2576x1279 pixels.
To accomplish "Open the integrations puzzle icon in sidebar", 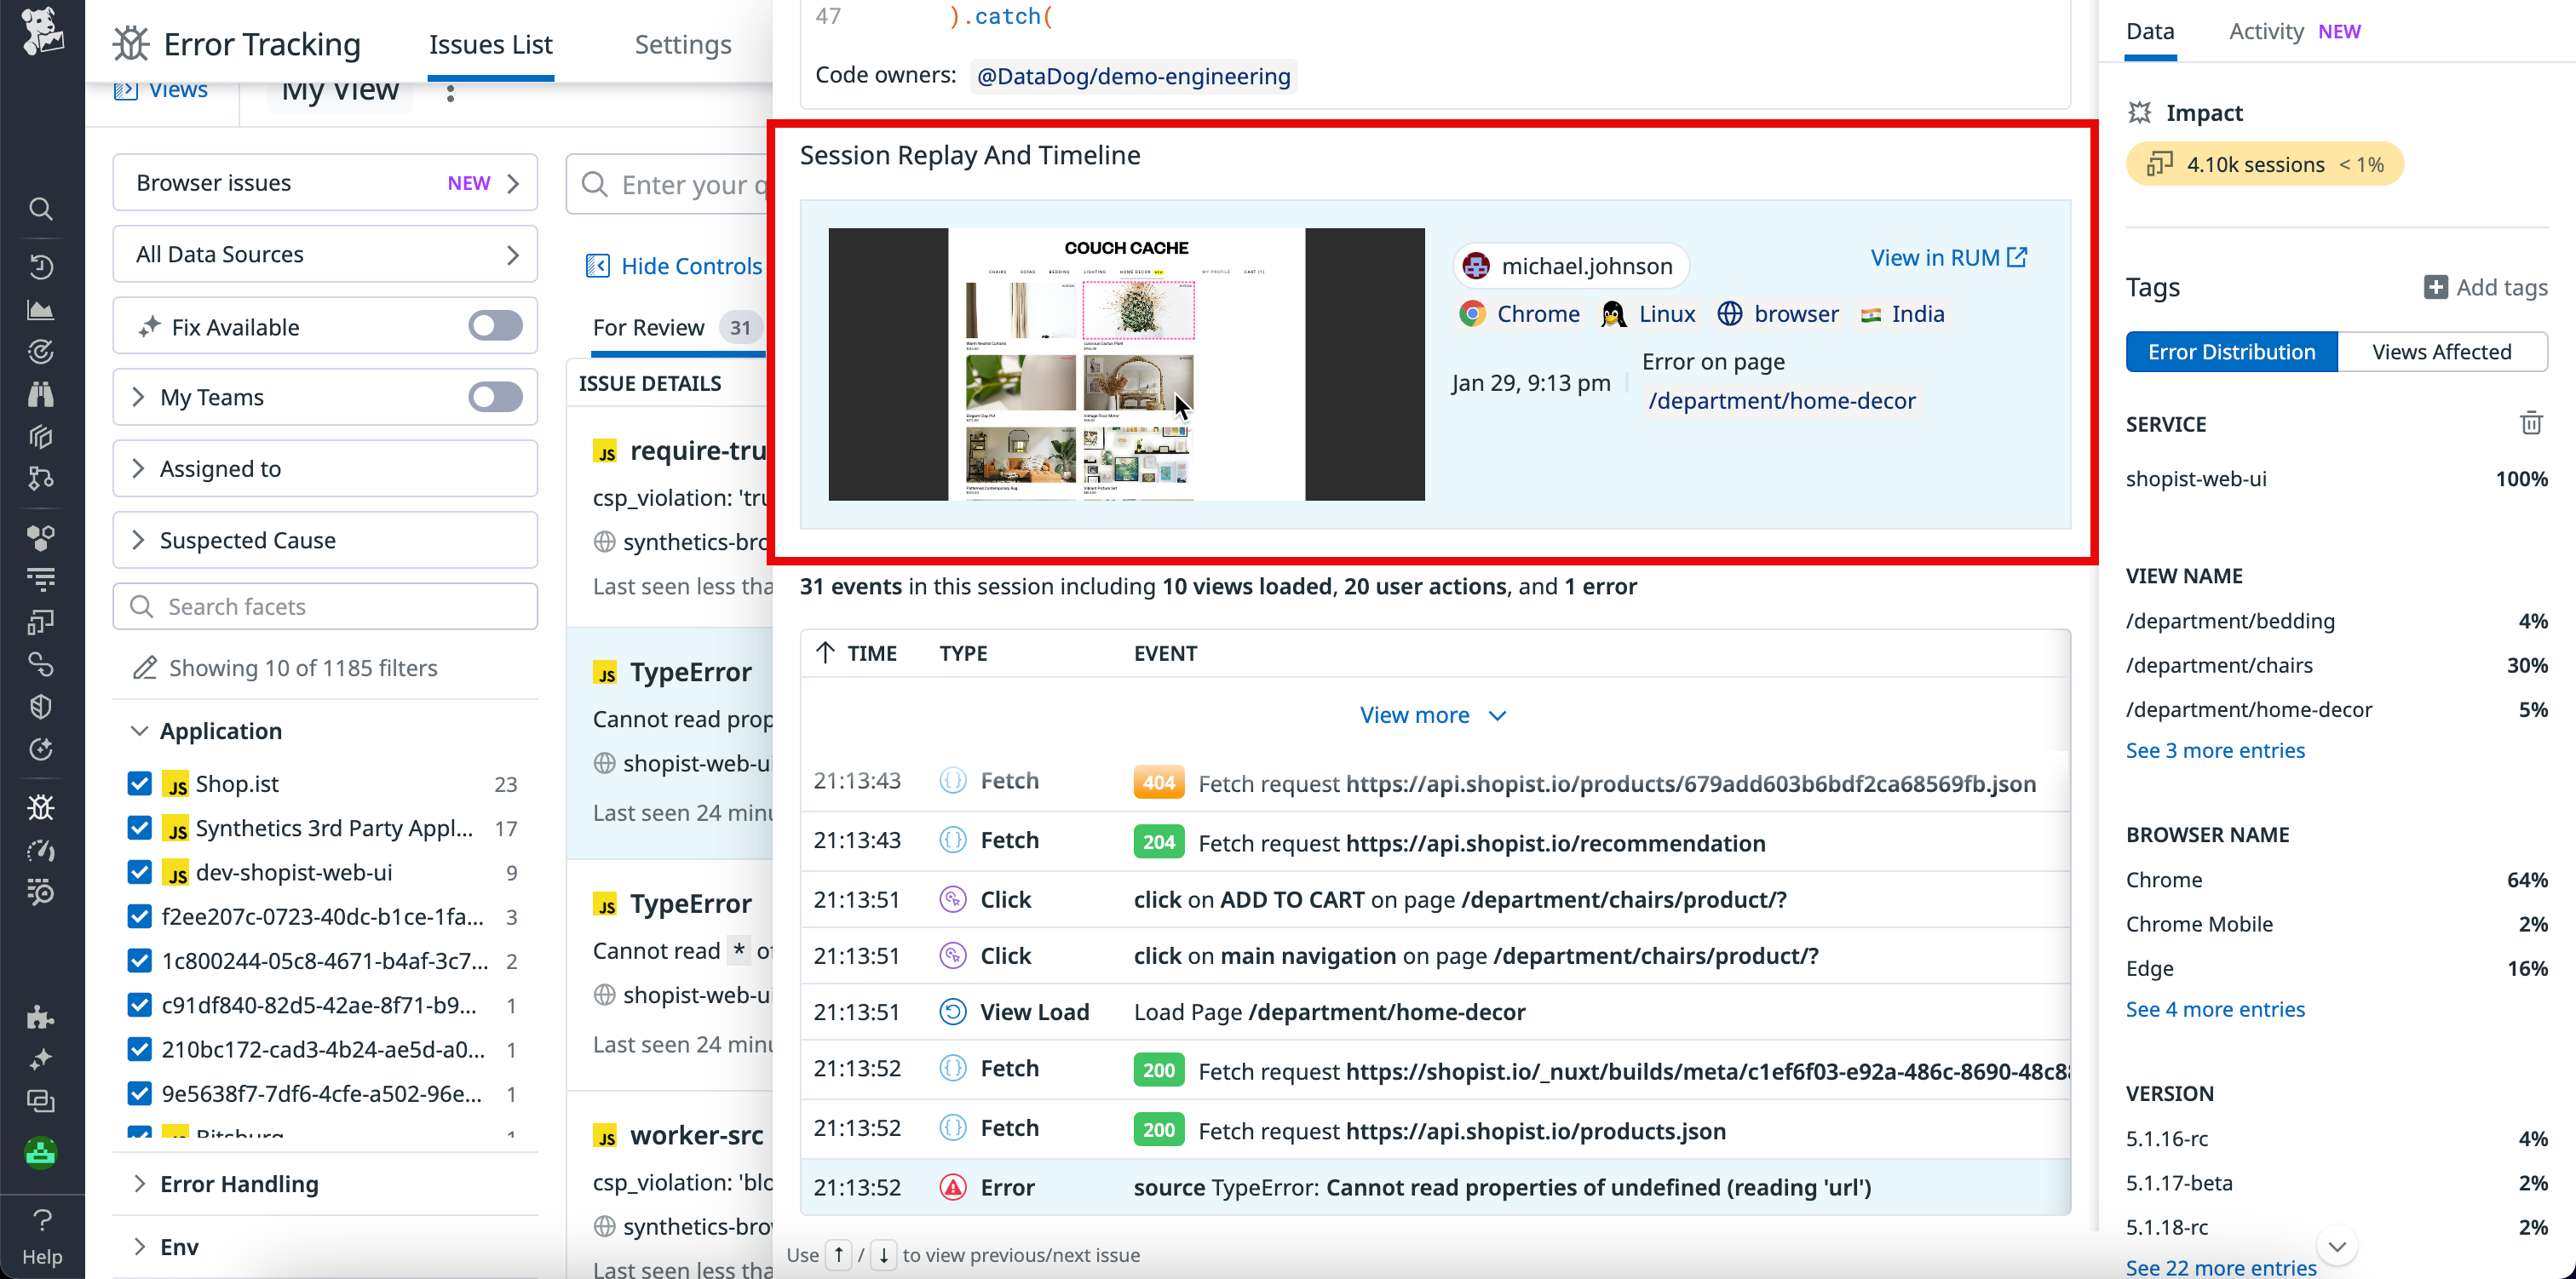I will (40, 1017).
